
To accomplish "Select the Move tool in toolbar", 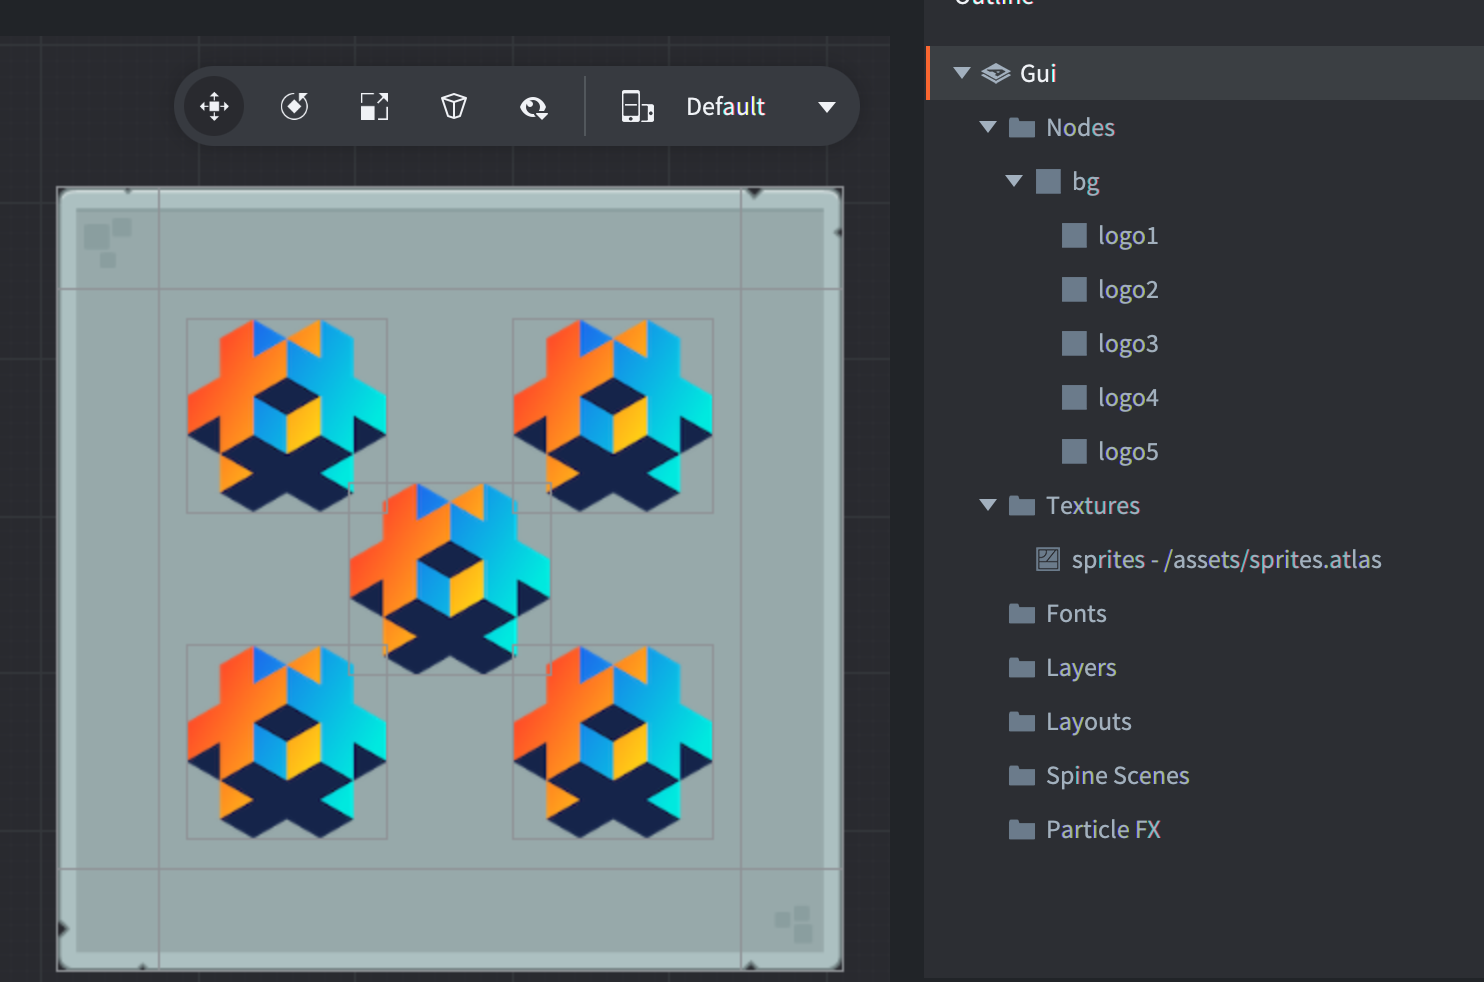I will coord(214,106).
